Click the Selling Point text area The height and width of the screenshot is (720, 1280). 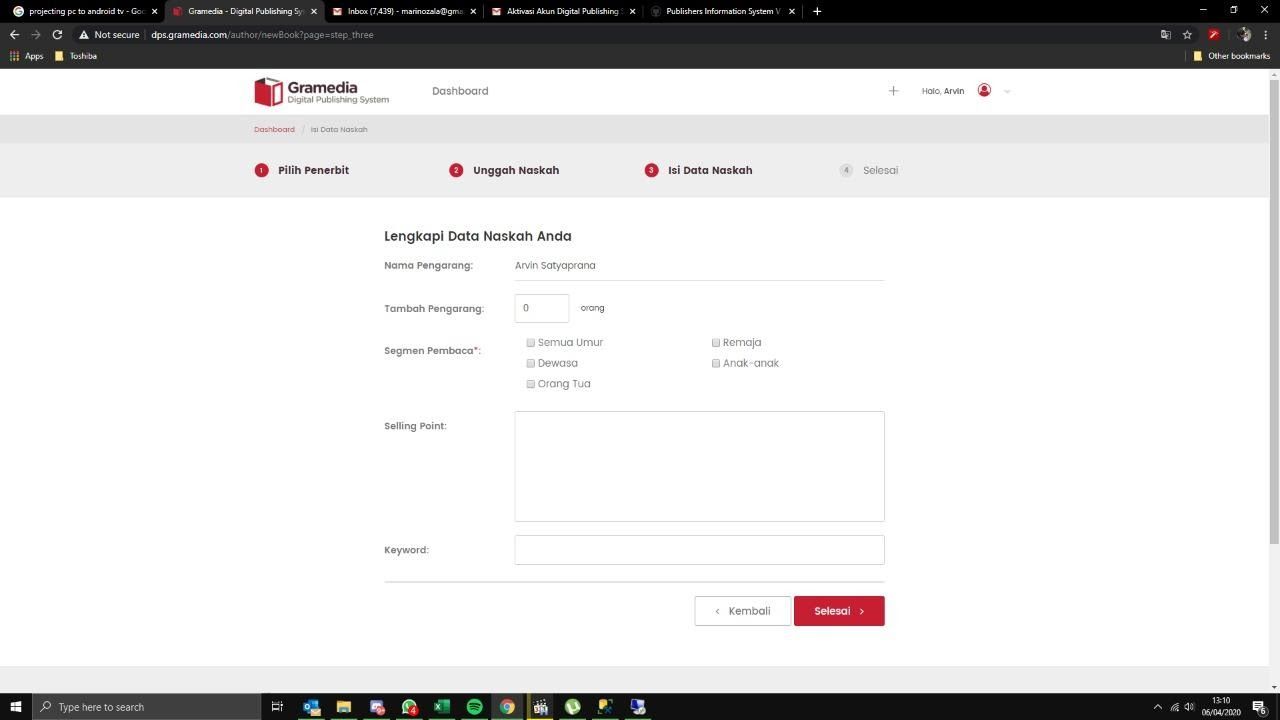coord(699,466)
